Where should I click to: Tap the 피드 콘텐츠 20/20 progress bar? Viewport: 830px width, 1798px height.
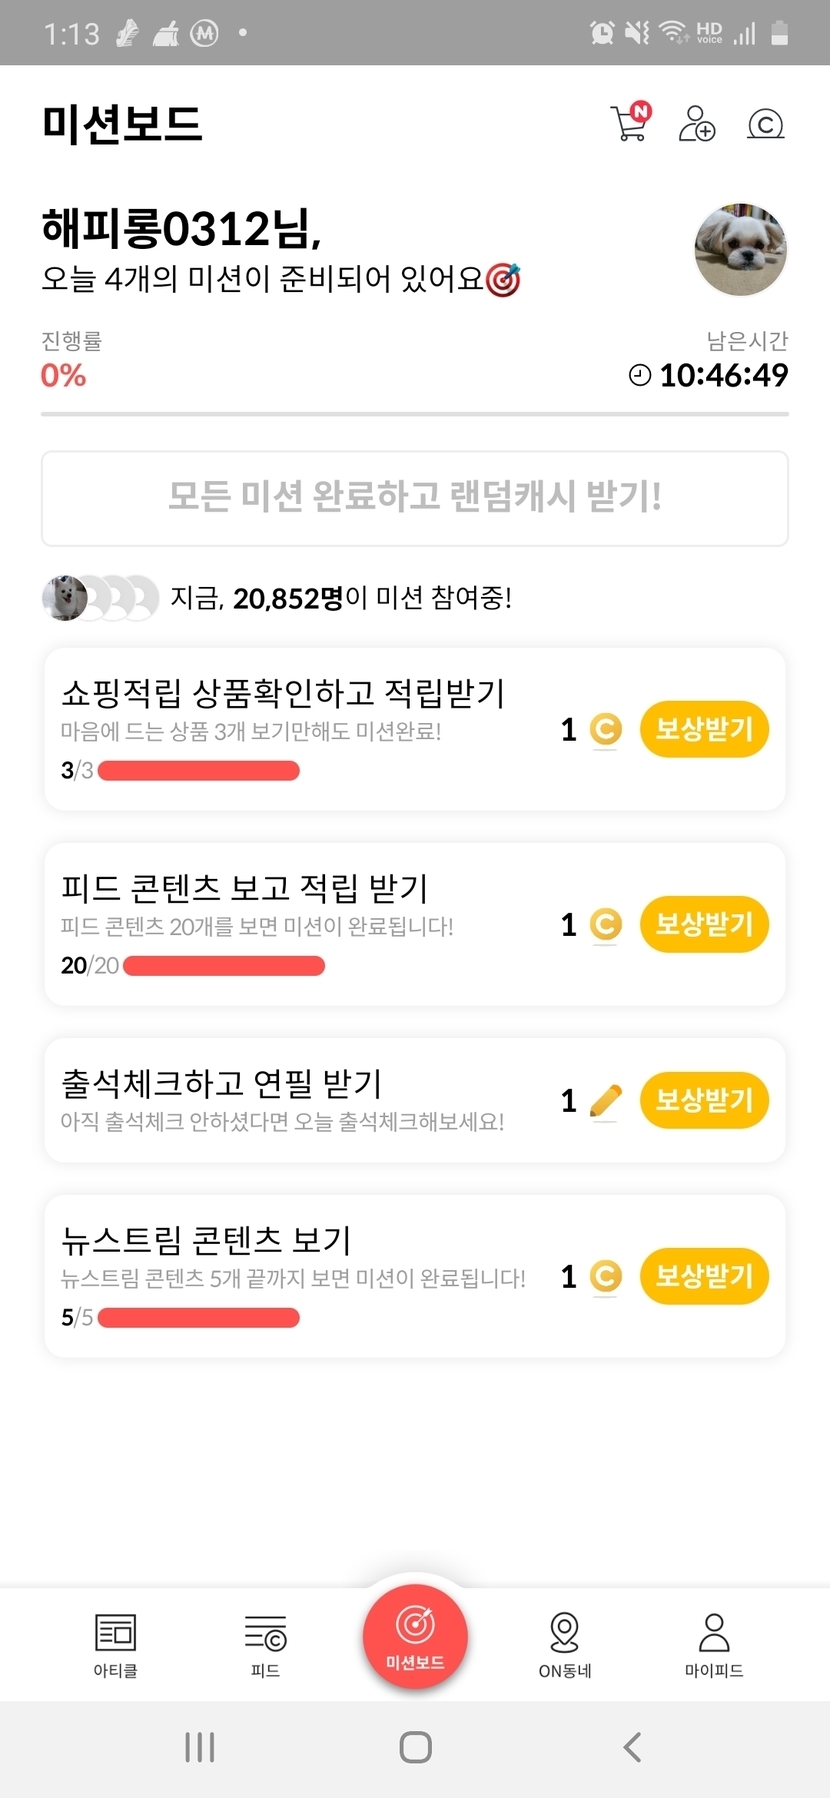tap(223, 966)
